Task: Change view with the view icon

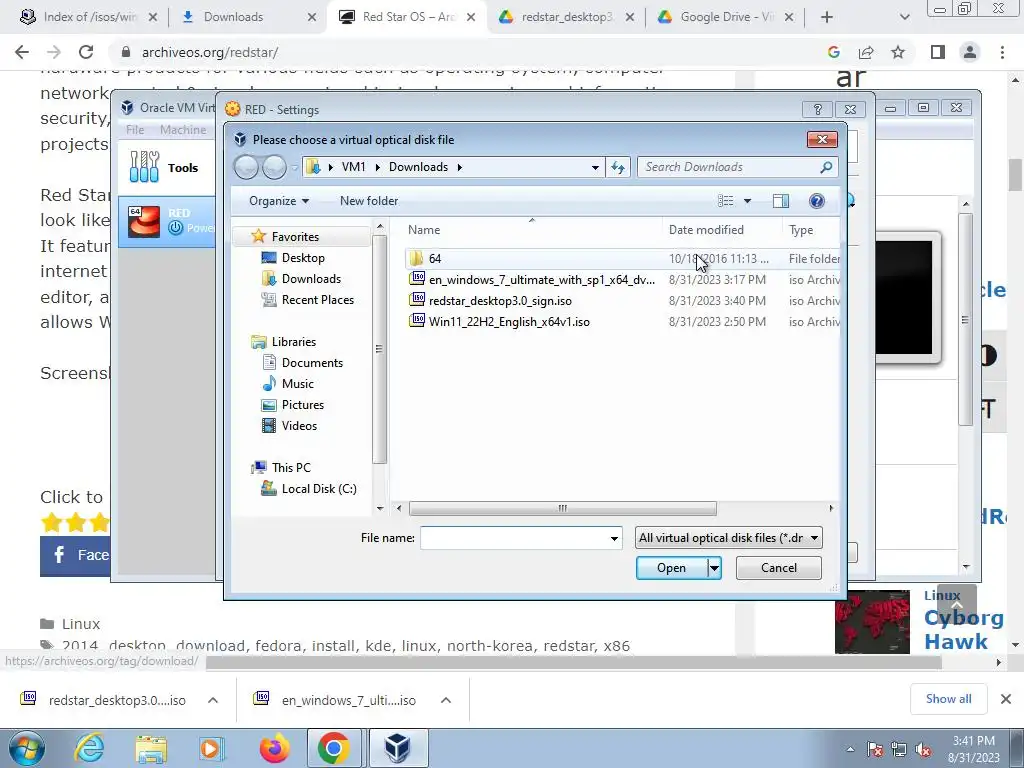Action: click(726, 200)
